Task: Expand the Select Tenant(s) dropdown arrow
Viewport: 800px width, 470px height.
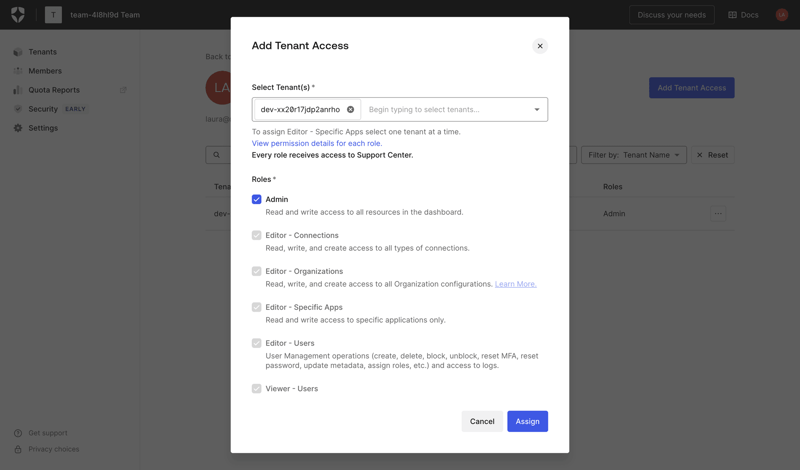Action: click(x=537, y=110)
